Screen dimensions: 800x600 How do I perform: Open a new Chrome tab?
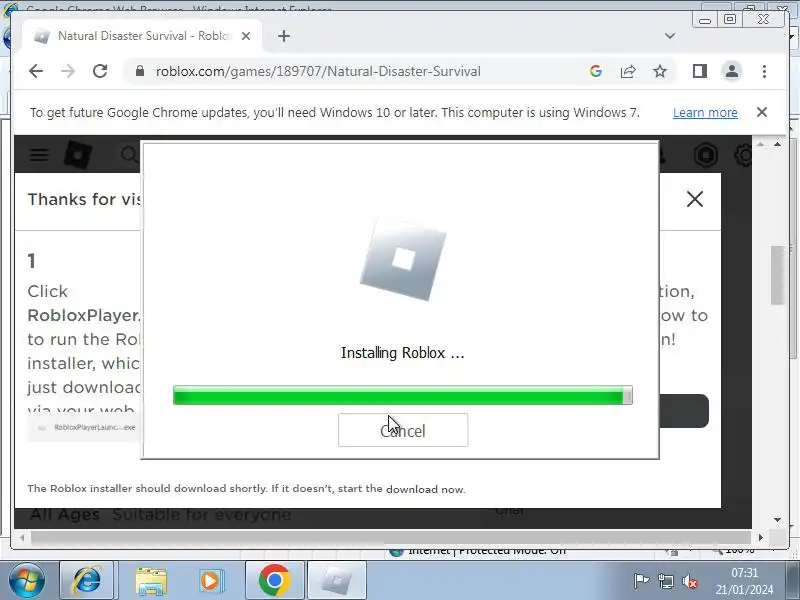click(284, 36)
